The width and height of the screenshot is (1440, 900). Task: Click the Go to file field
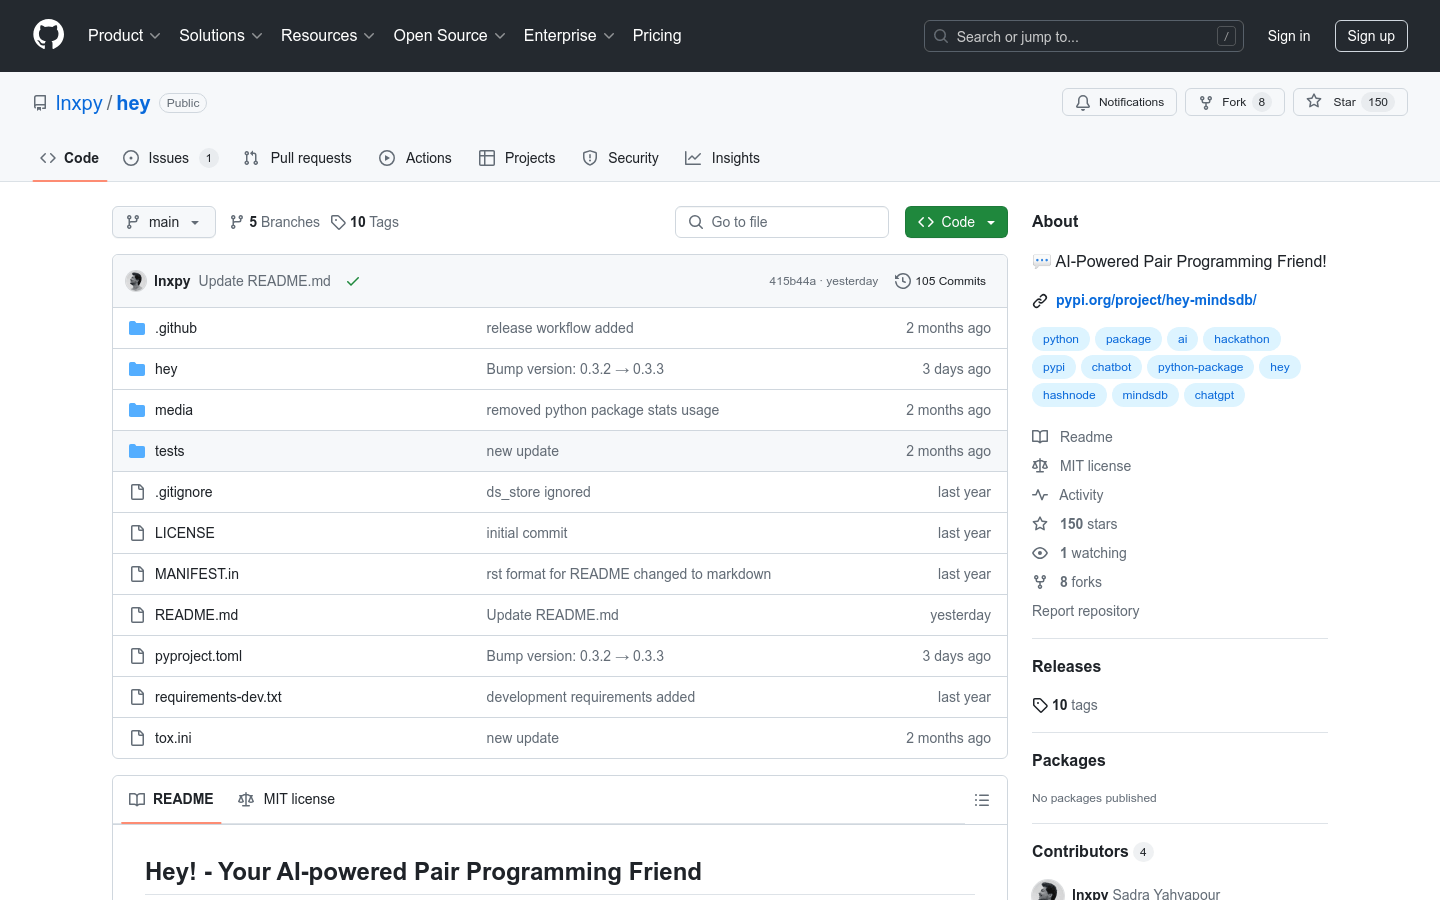tap(782, 222)
